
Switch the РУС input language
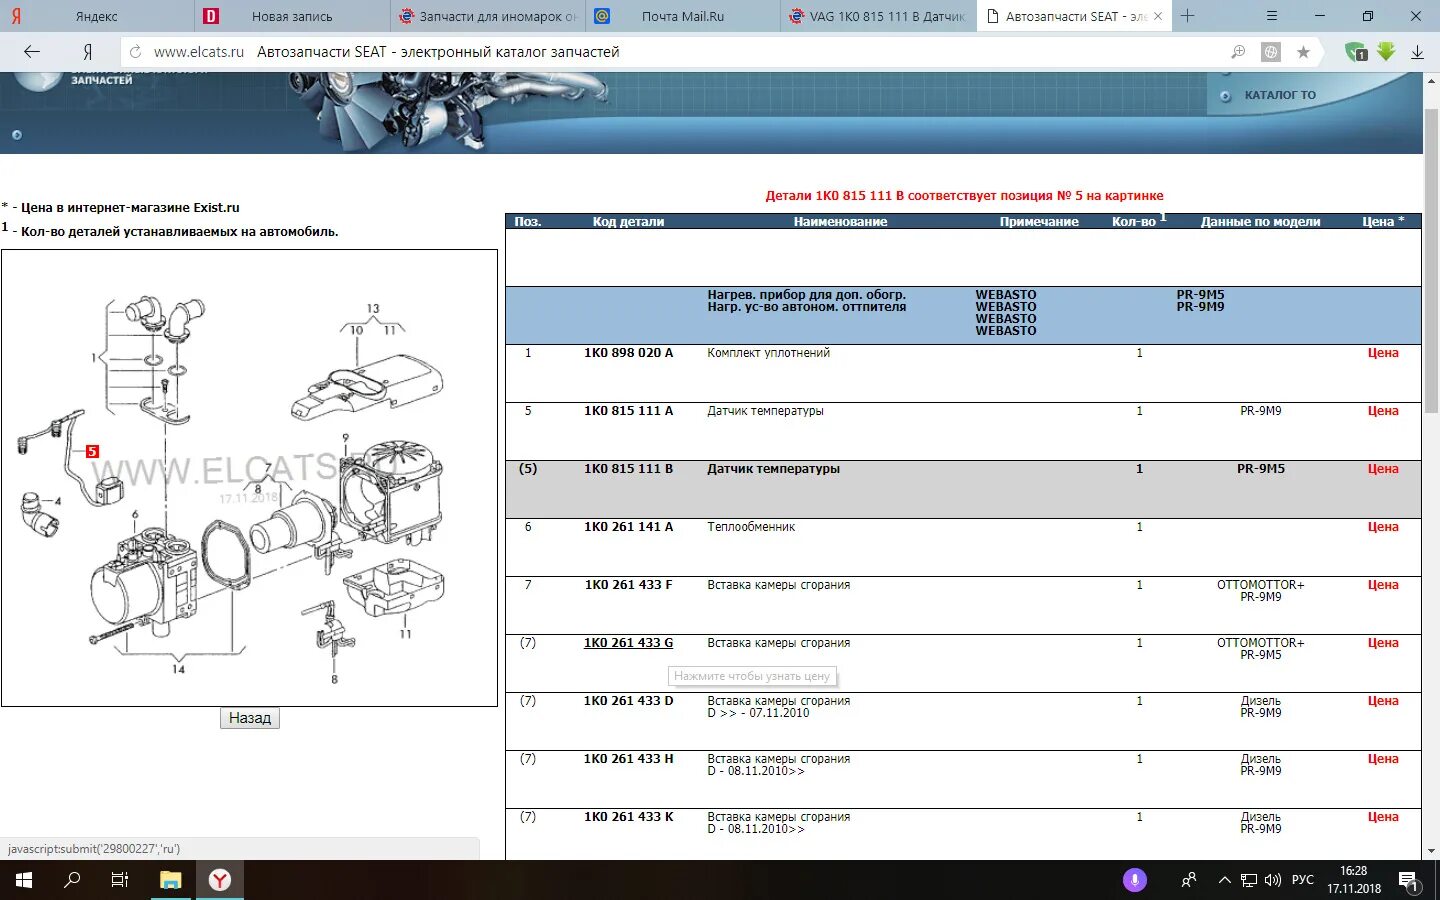click(1303, 880)
